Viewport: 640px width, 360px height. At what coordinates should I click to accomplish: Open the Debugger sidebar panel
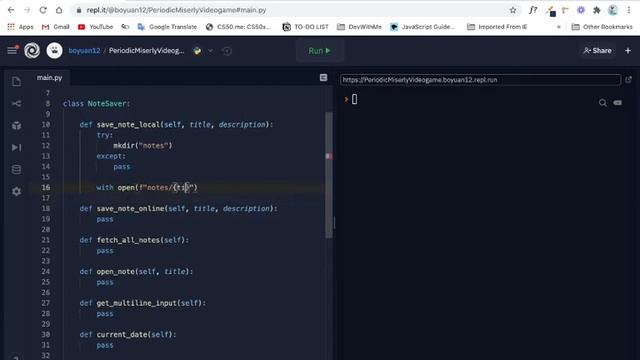coord(16,147)
